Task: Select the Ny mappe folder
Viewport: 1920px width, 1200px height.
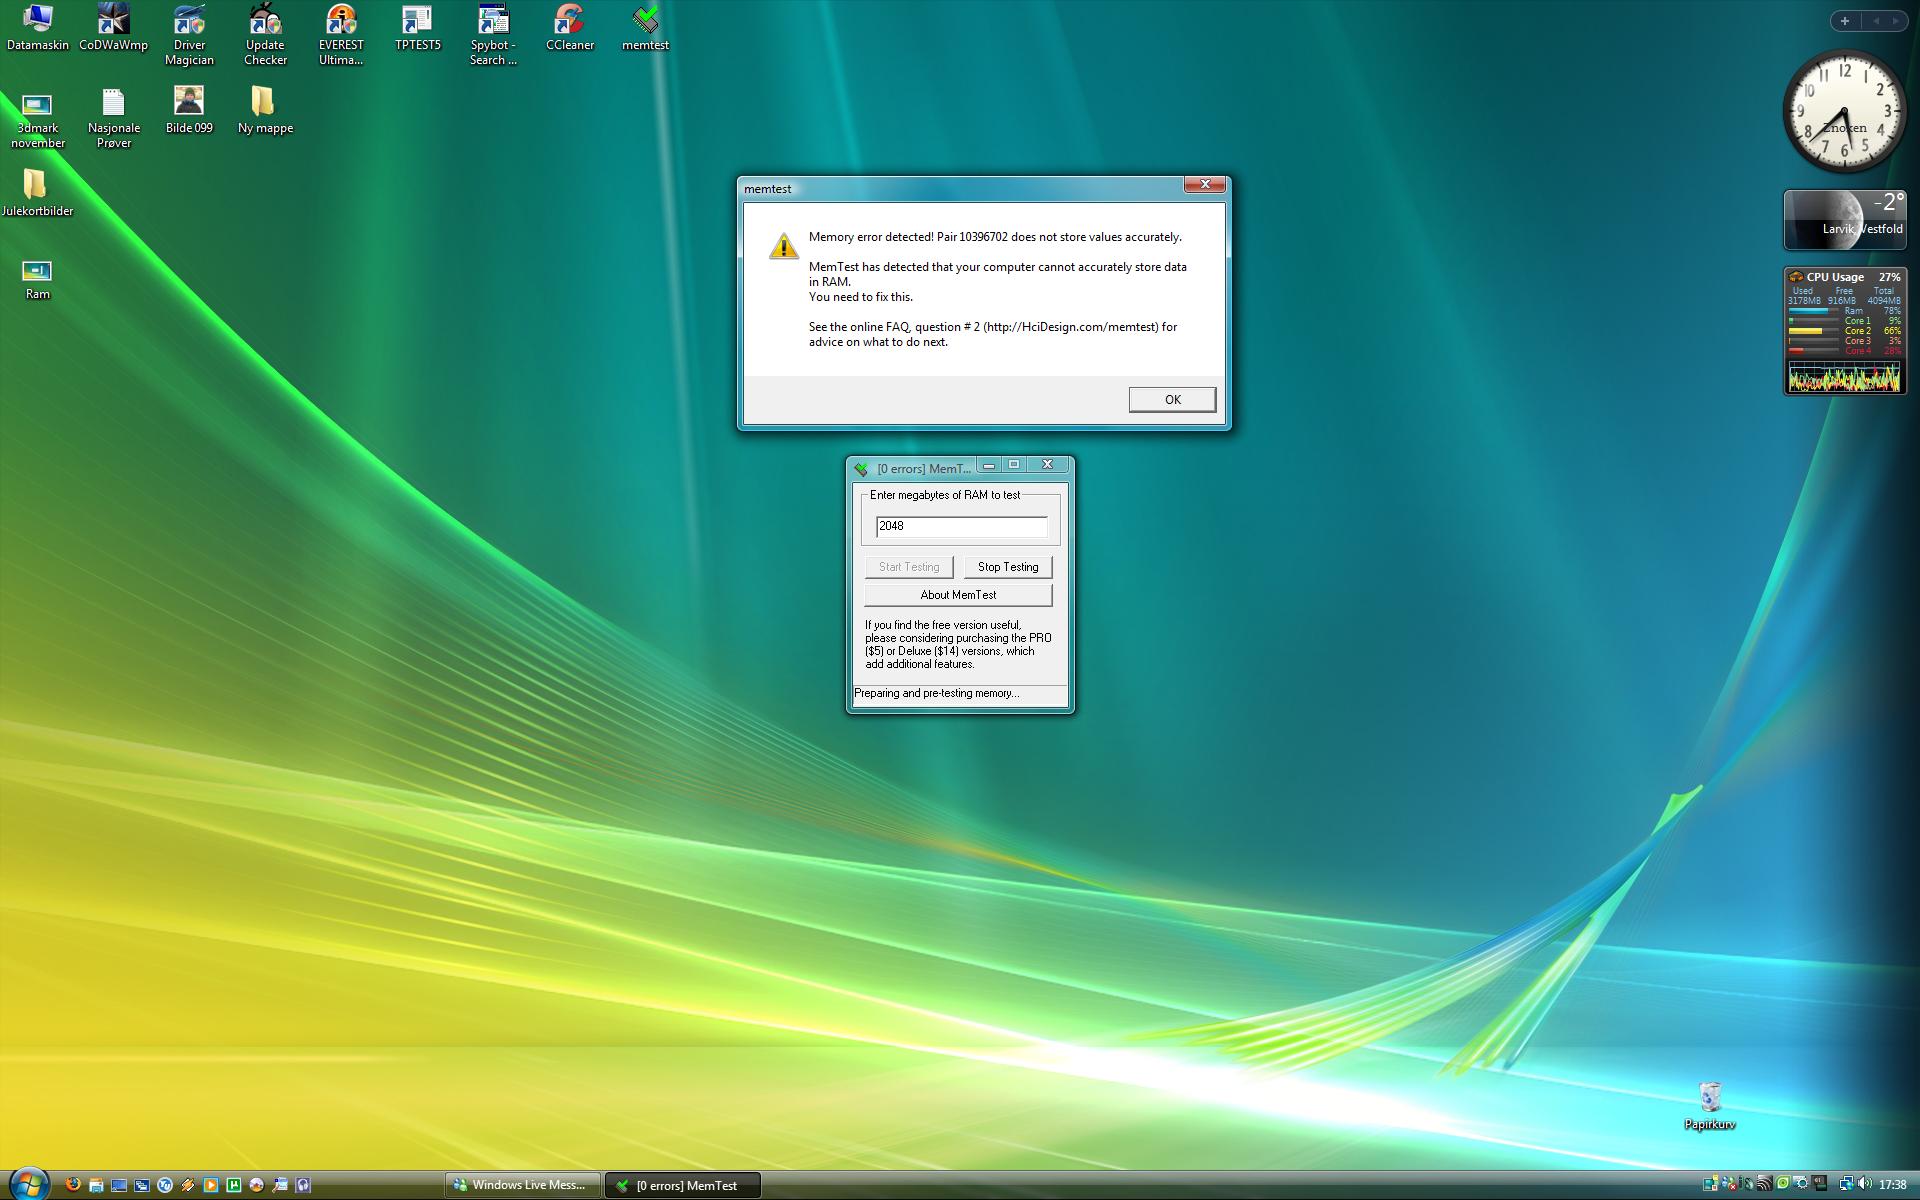Action: [x=265, y=110]
